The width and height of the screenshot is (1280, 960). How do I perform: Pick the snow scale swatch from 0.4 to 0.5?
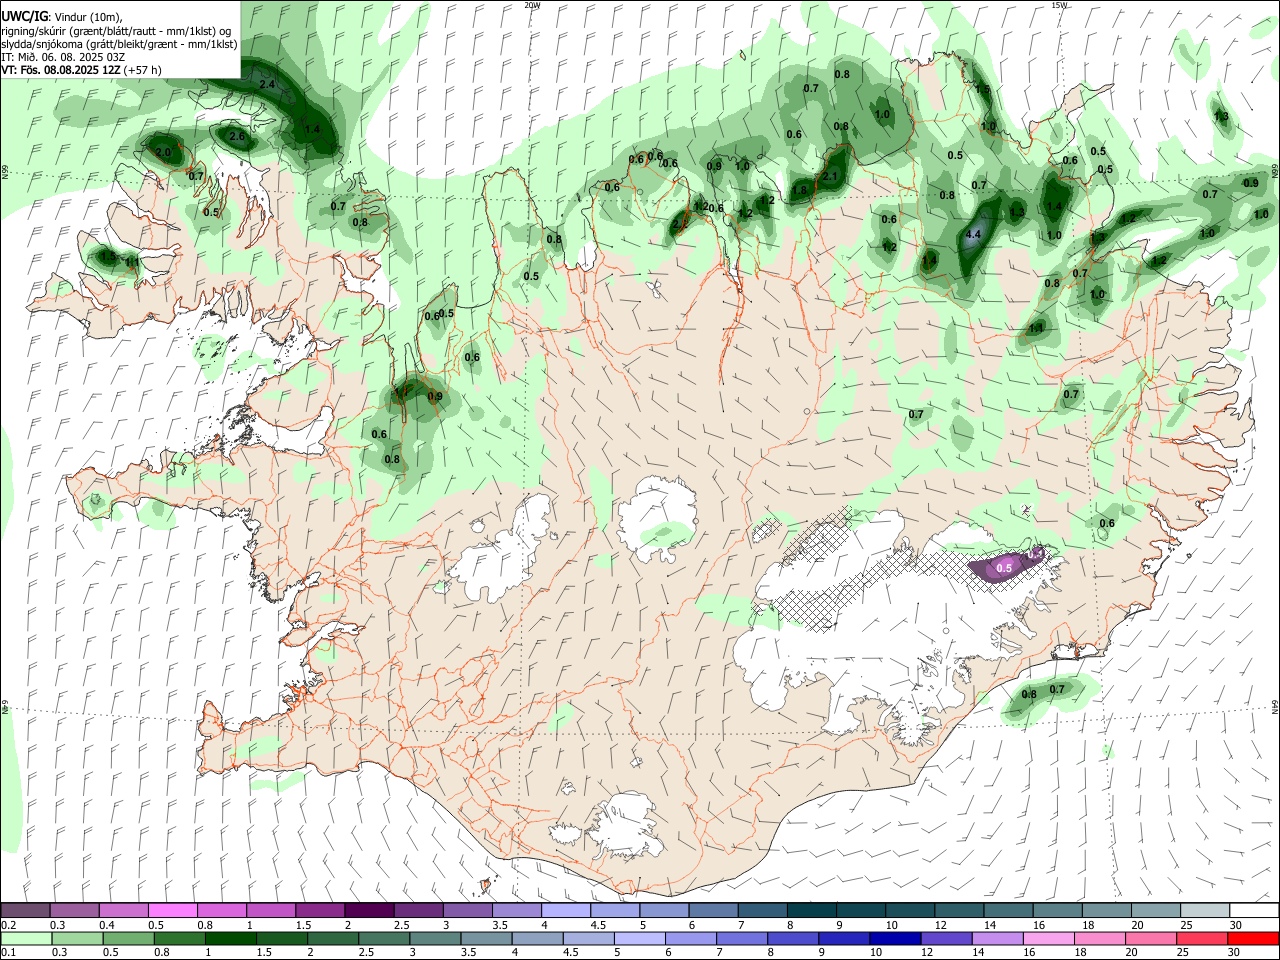[x=123, y=910]
